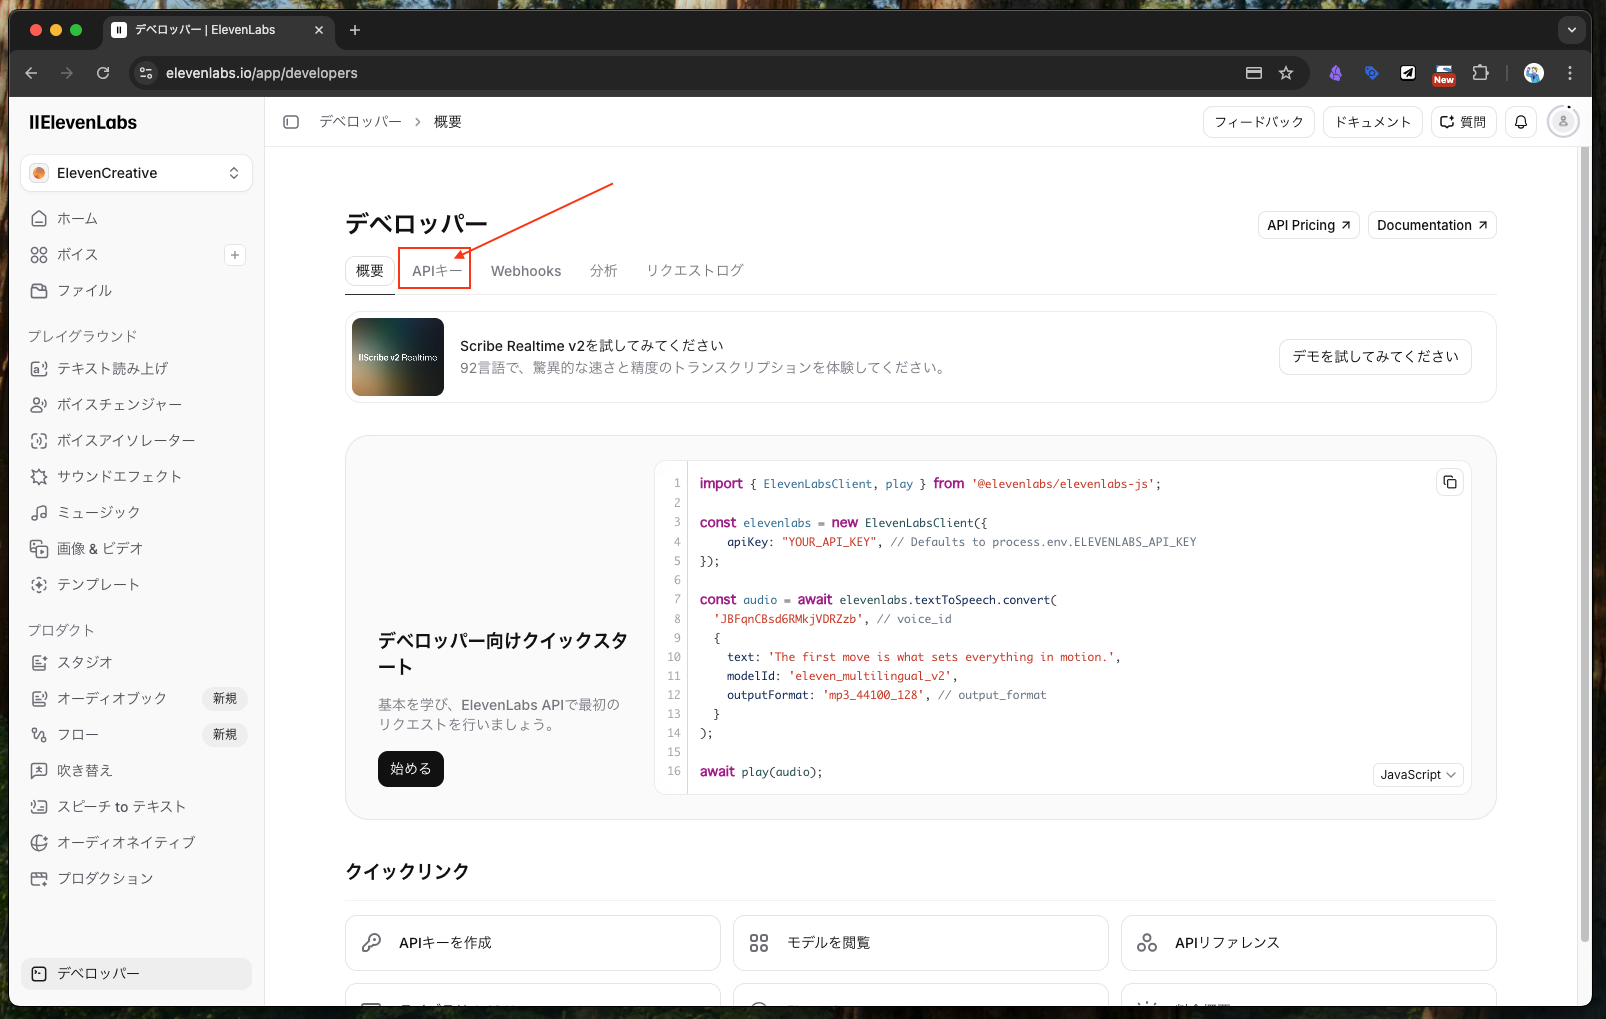Expand the browser tab search chevron
Image resolution: width=1606 pixels, height=1019 pixels.
tap(1571, 30)
